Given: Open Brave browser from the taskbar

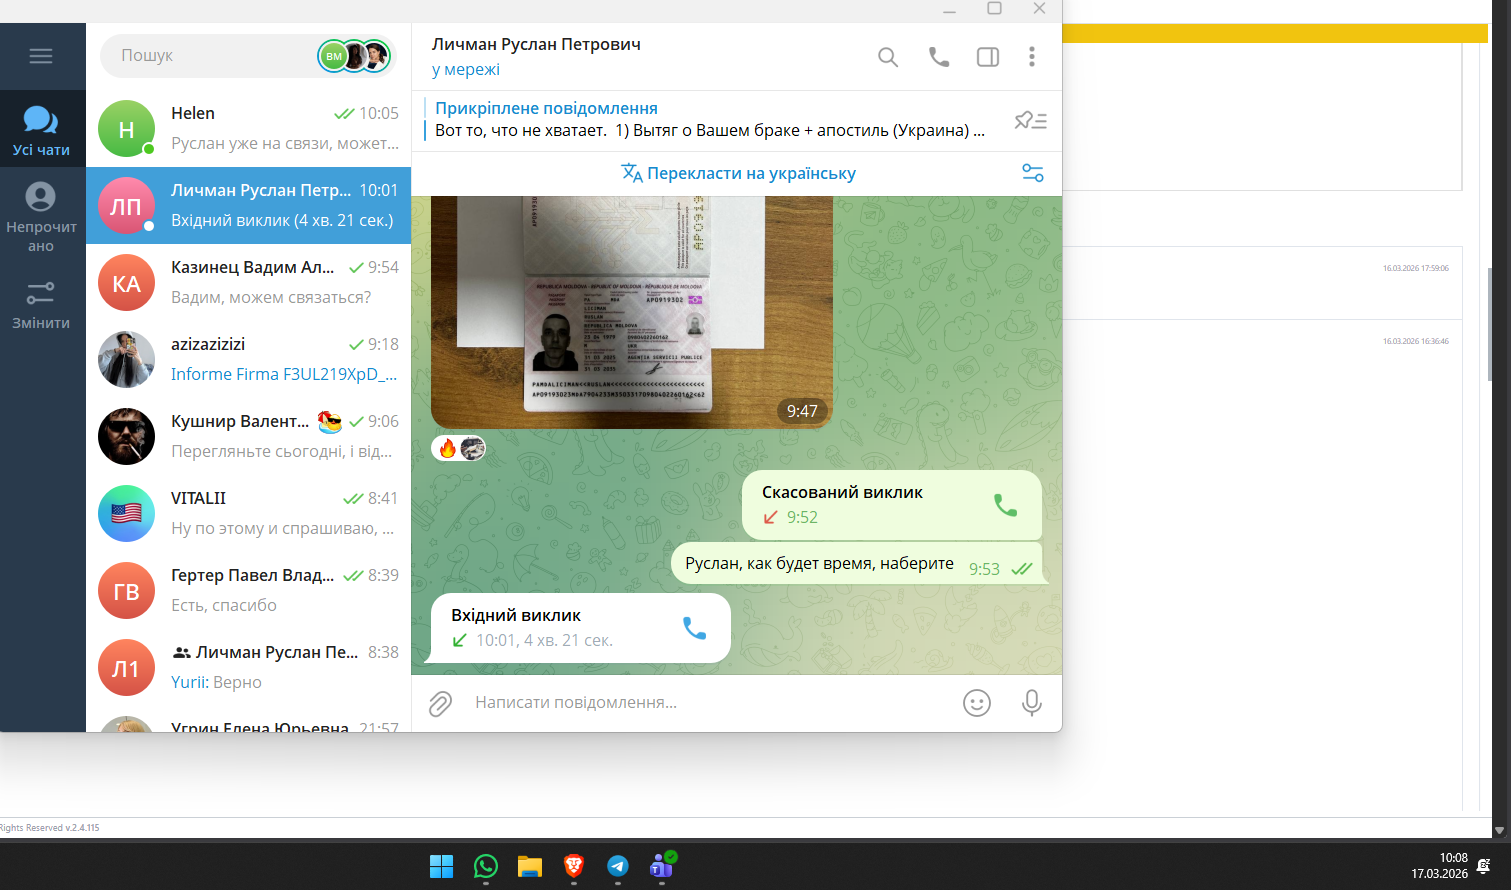Looking at the screenshot, I should 574,866.
